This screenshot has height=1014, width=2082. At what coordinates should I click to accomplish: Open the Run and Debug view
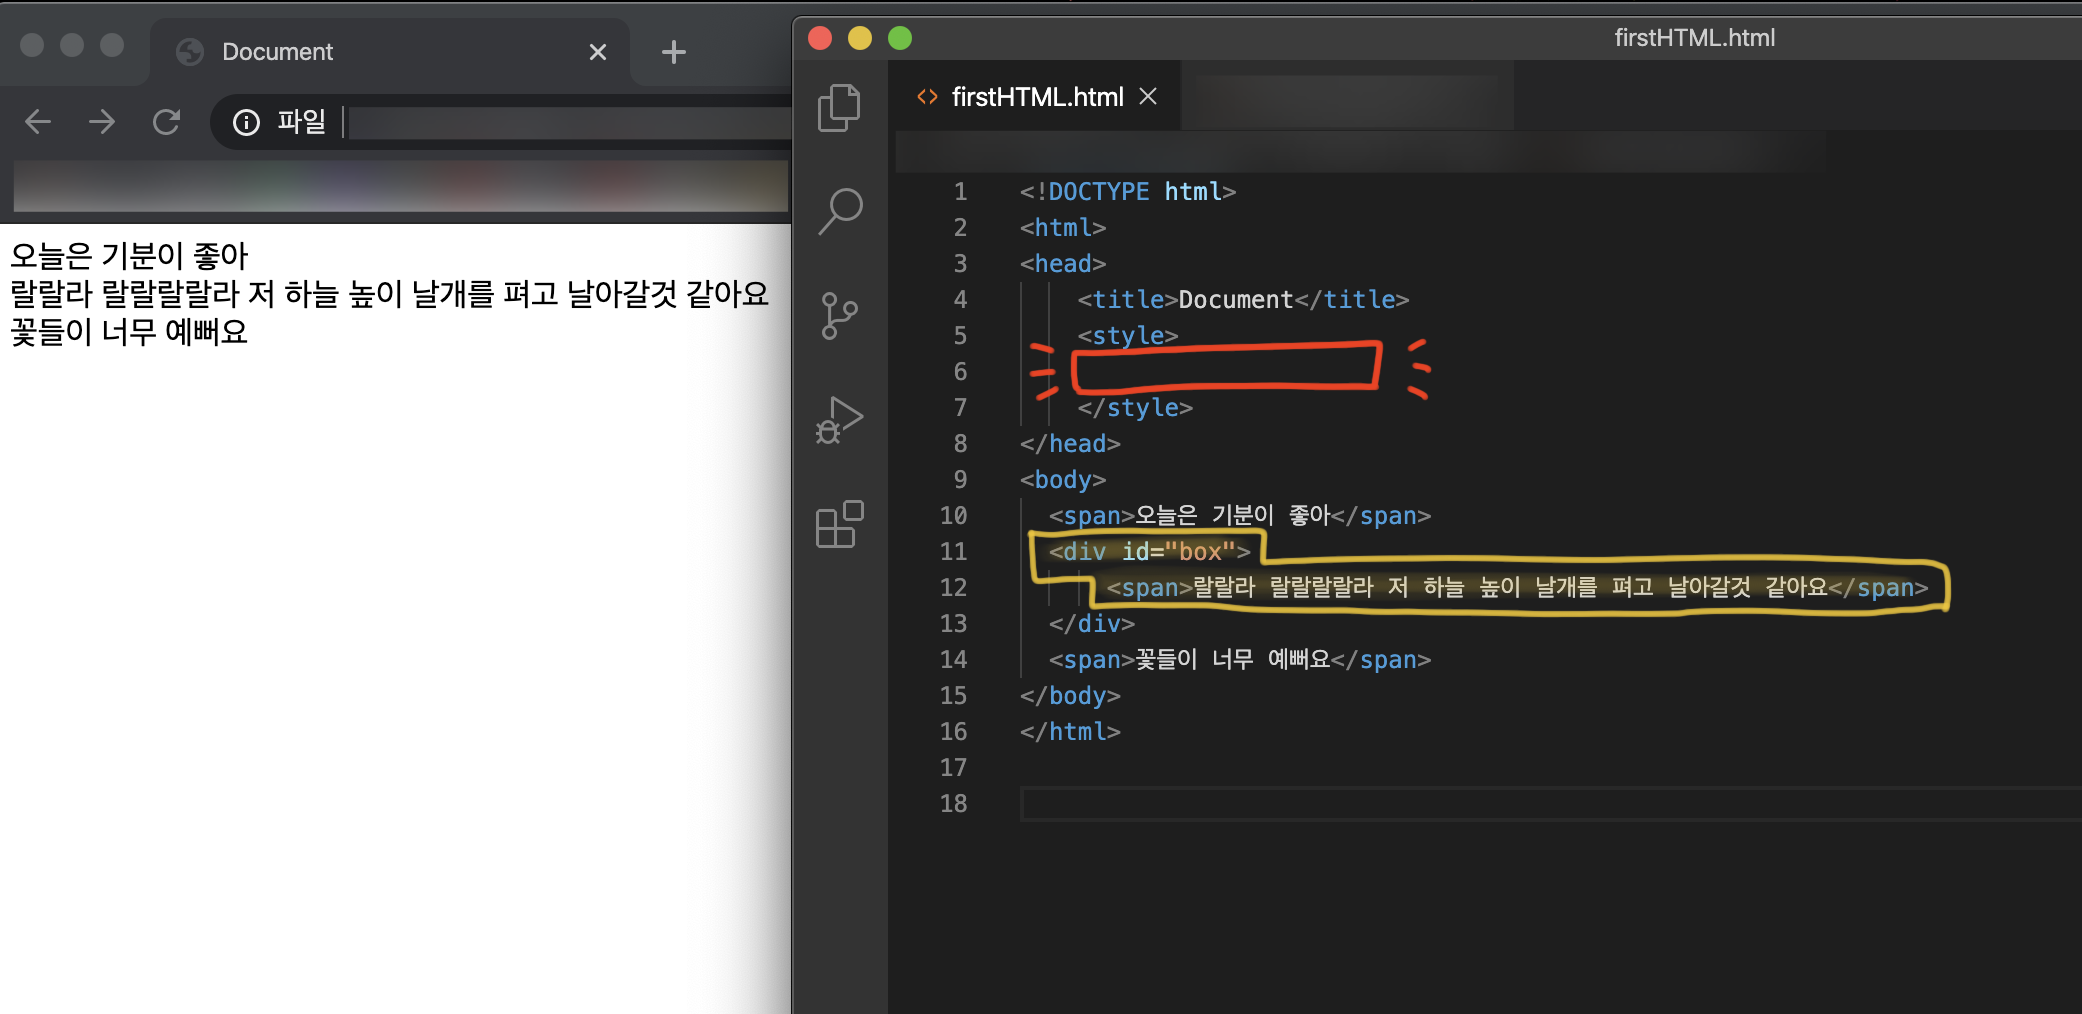click(839, 421)
